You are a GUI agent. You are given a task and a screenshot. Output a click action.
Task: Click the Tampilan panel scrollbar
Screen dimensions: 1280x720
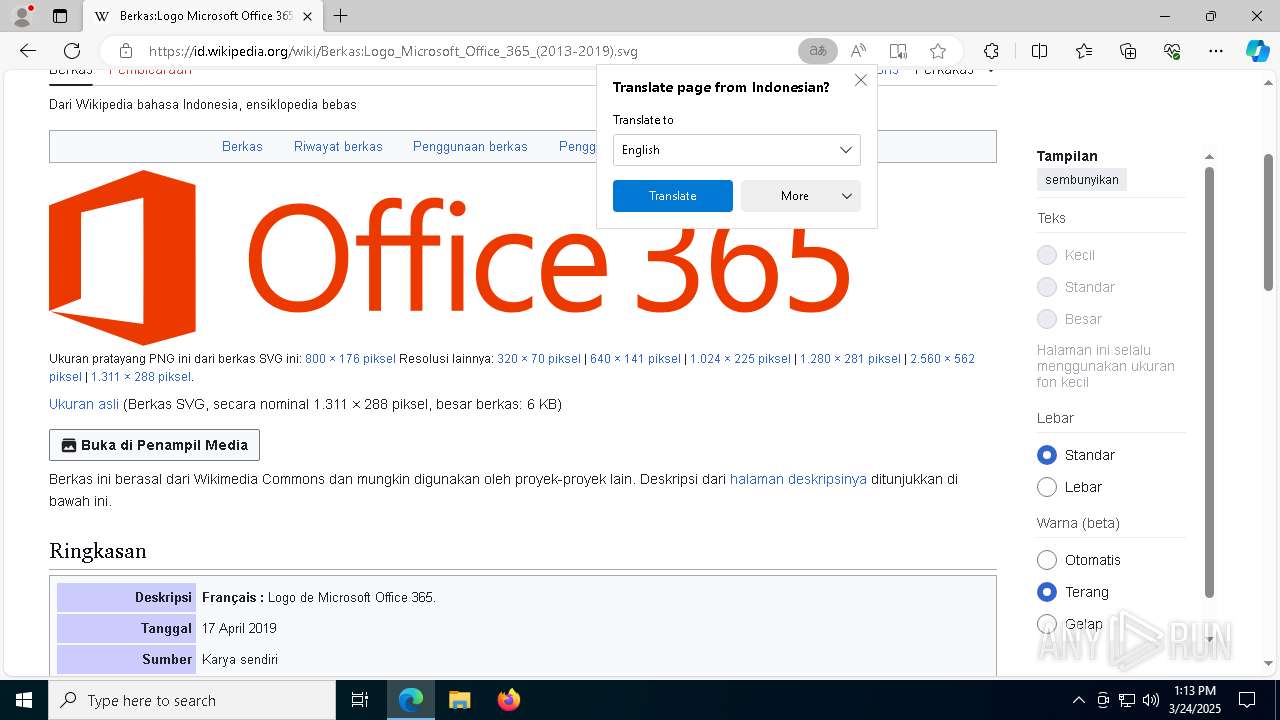pyautogui.click(x=1209, y=382)
